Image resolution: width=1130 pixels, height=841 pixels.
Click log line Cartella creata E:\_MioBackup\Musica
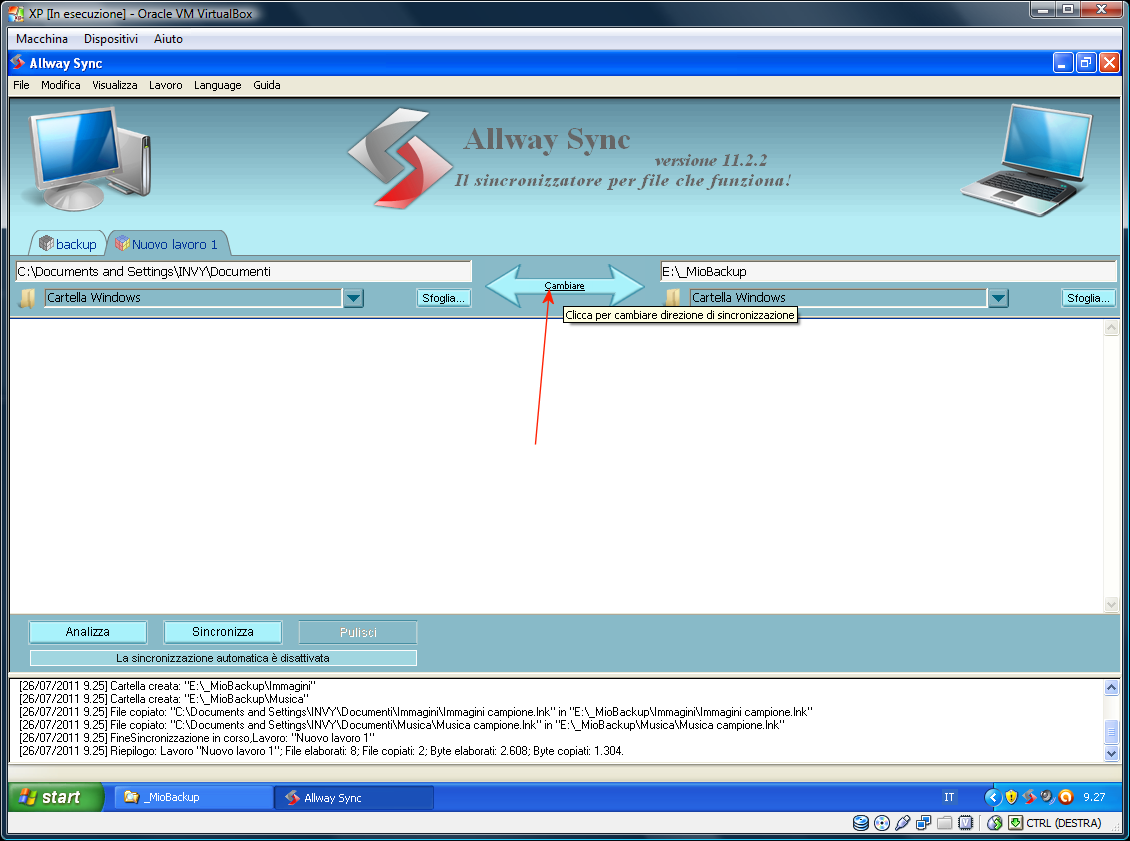164,699
